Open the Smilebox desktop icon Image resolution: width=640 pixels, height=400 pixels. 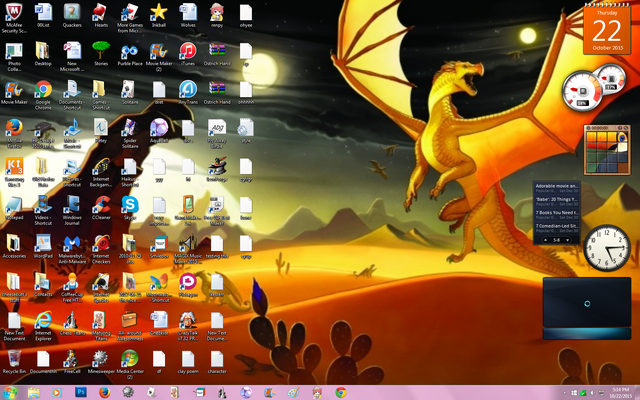pos(159,244)
